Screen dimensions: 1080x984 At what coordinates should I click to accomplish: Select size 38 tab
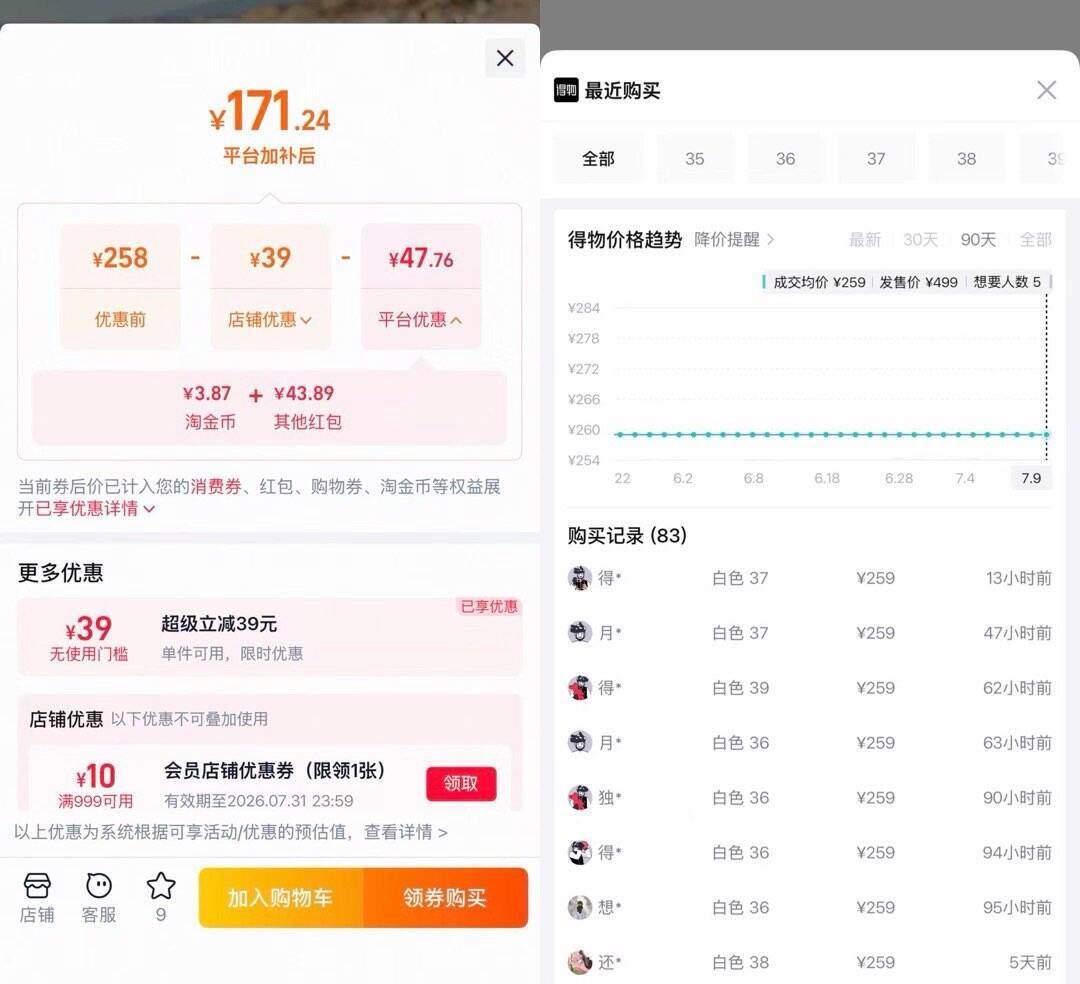pyautogui.click(x=966, y=159)
